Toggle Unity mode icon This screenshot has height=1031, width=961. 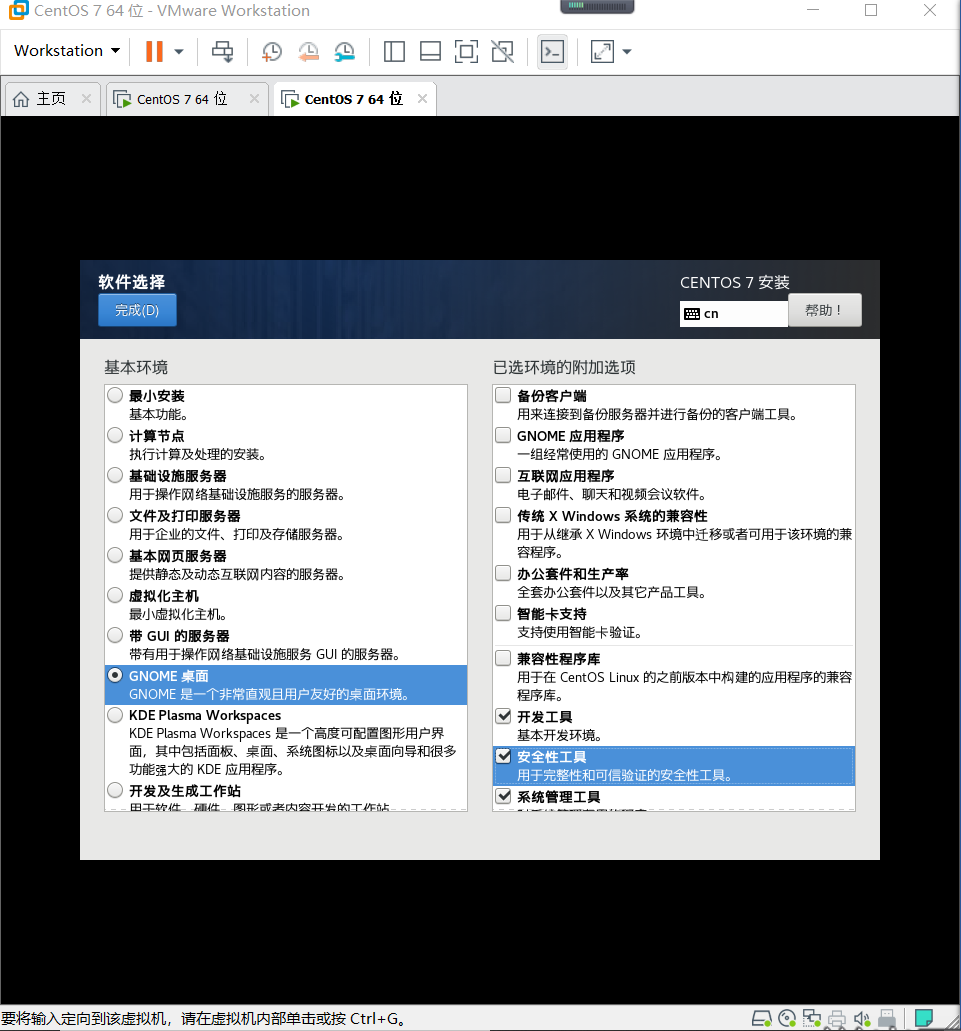click(503, 51)
